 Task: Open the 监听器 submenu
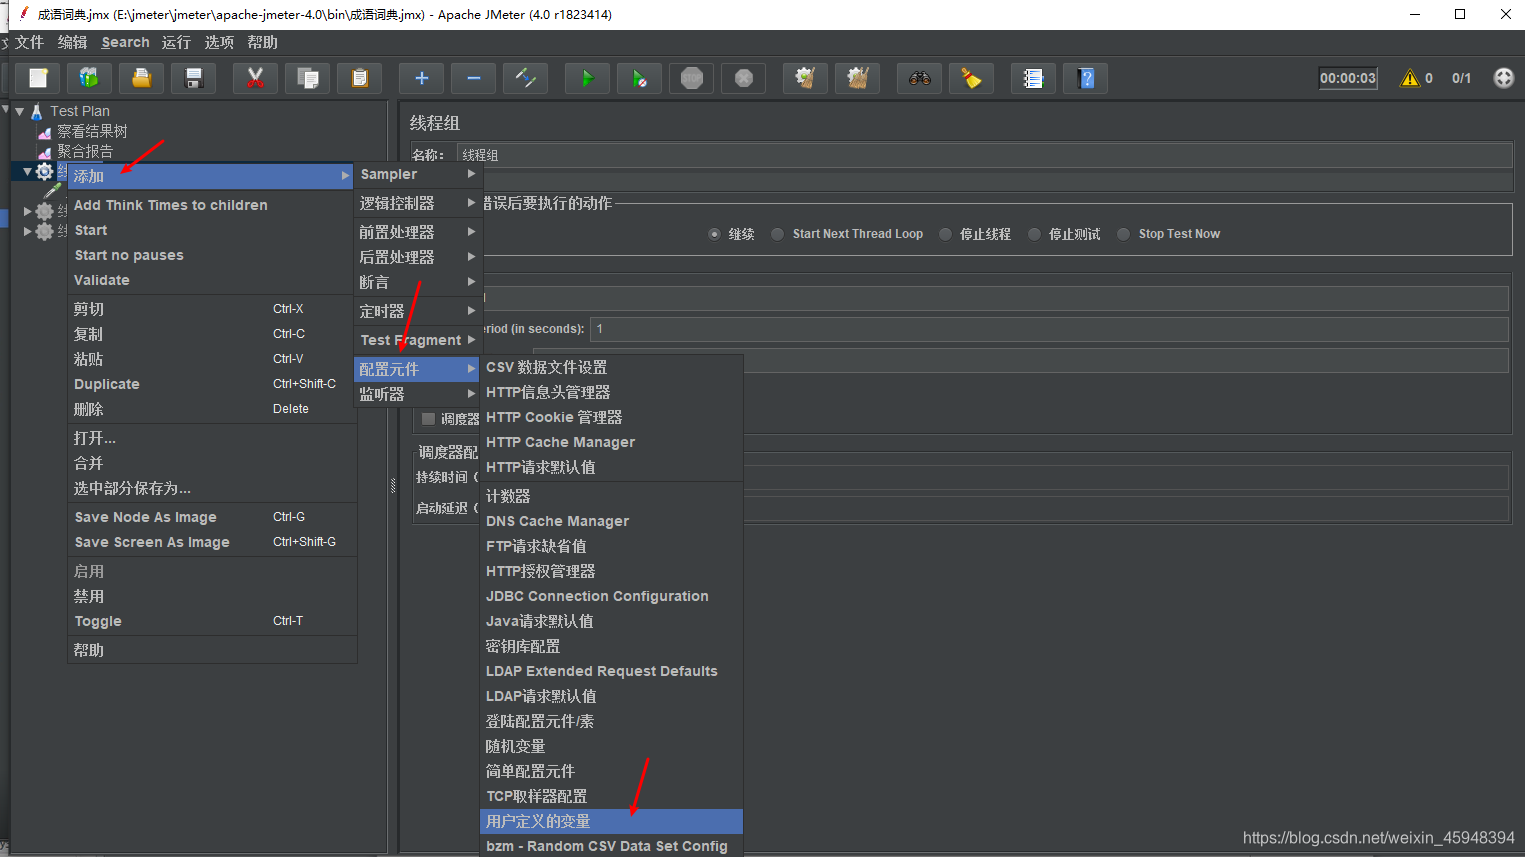tap(418, 394)
